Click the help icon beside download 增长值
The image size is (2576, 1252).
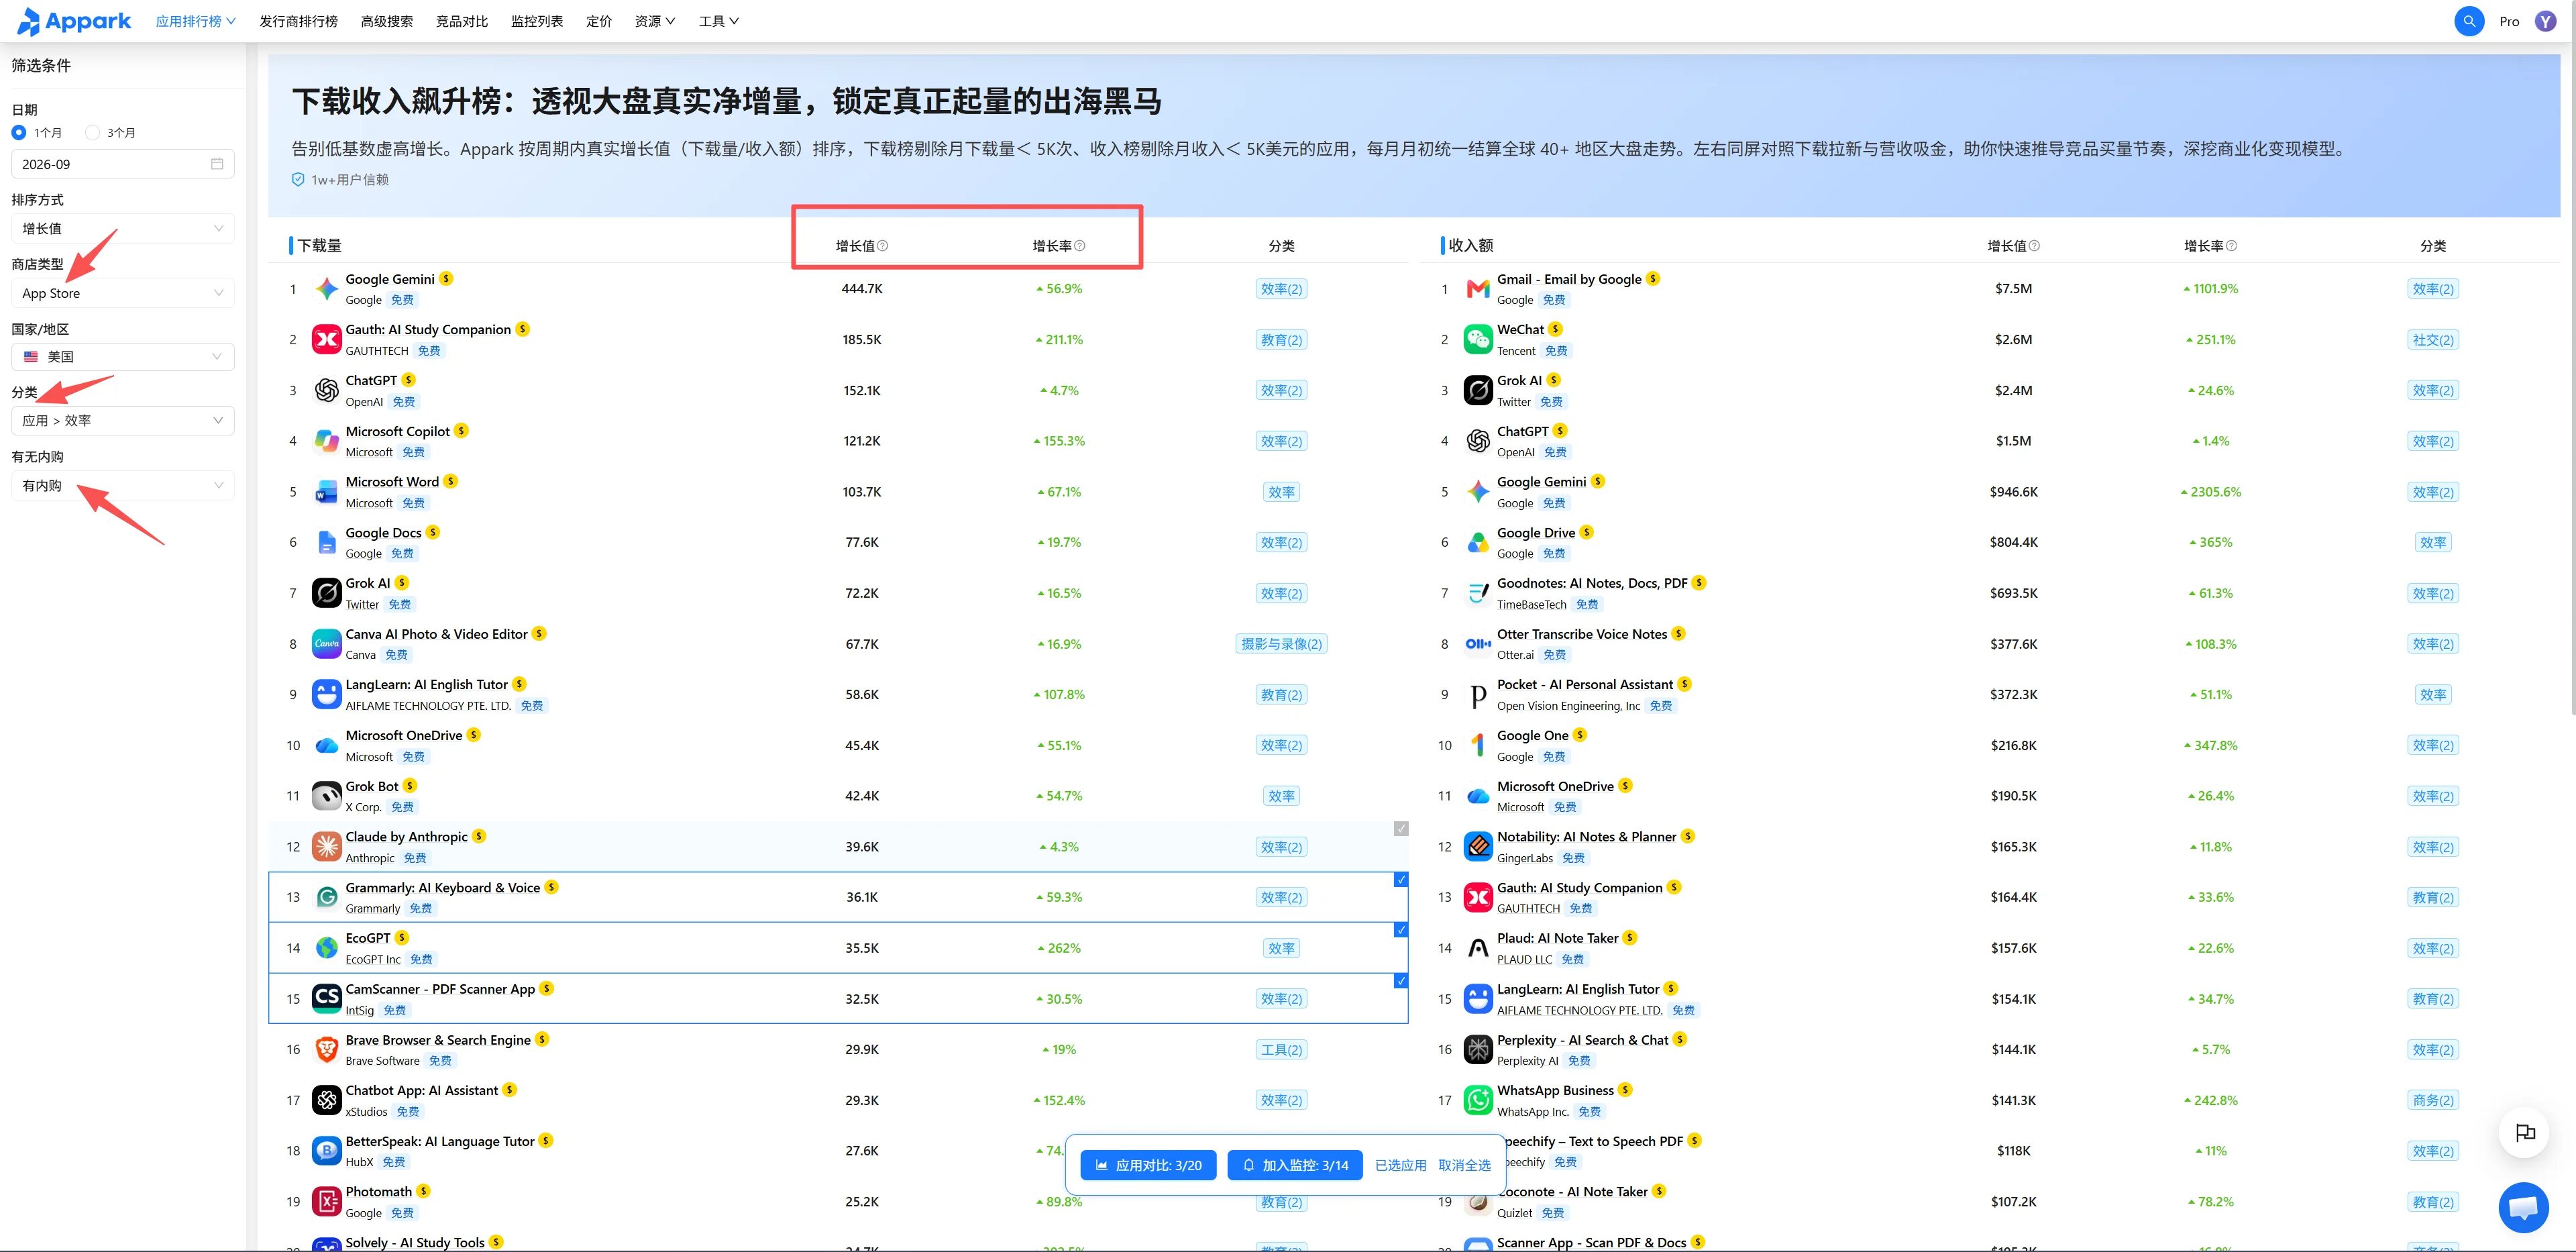pos(883,246)
